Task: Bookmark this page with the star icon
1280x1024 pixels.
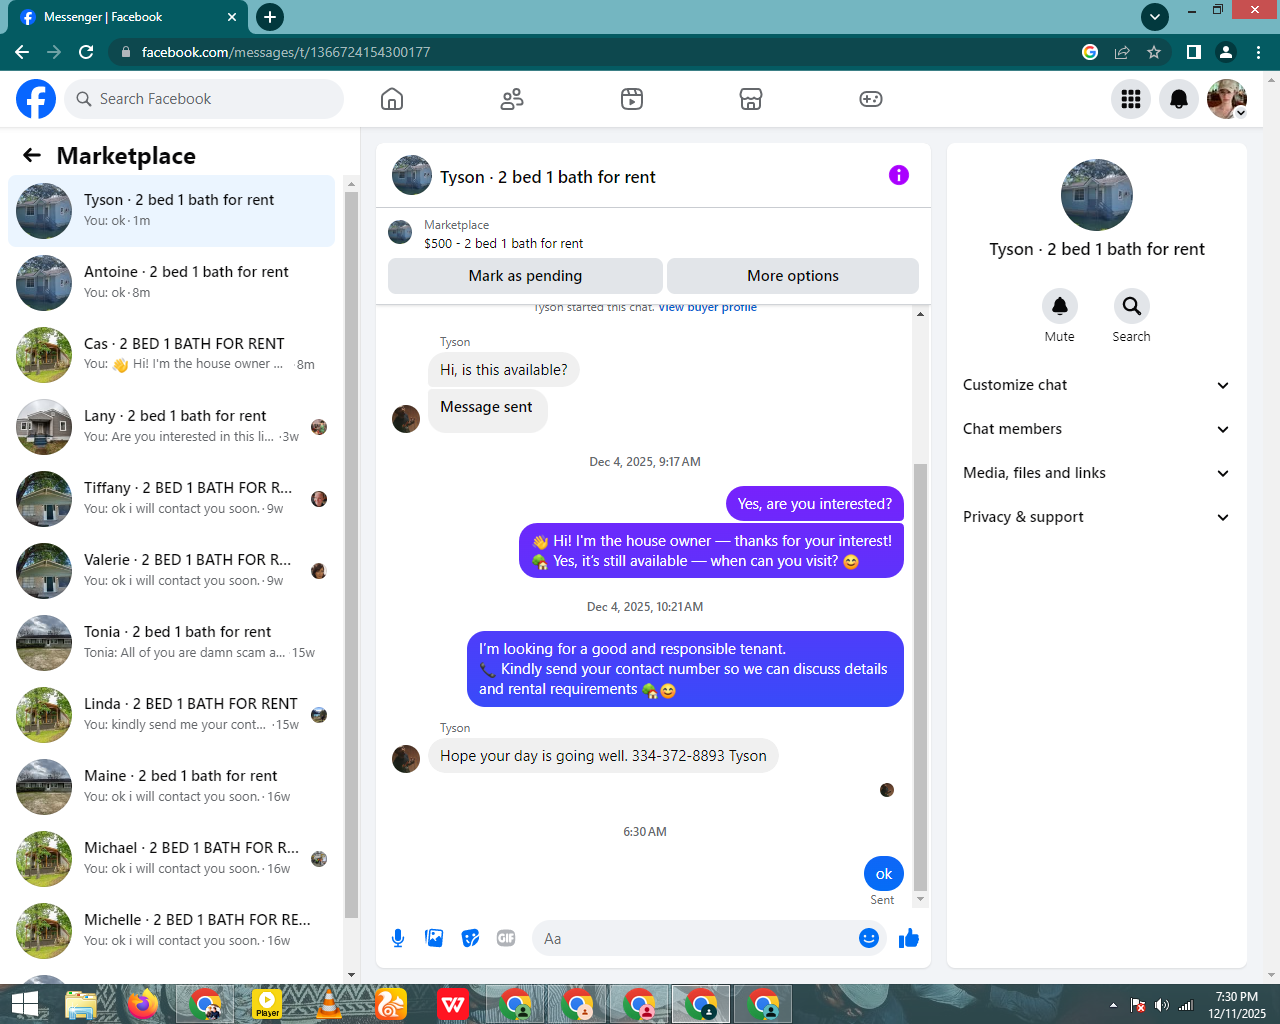Action: (1154, 52)
